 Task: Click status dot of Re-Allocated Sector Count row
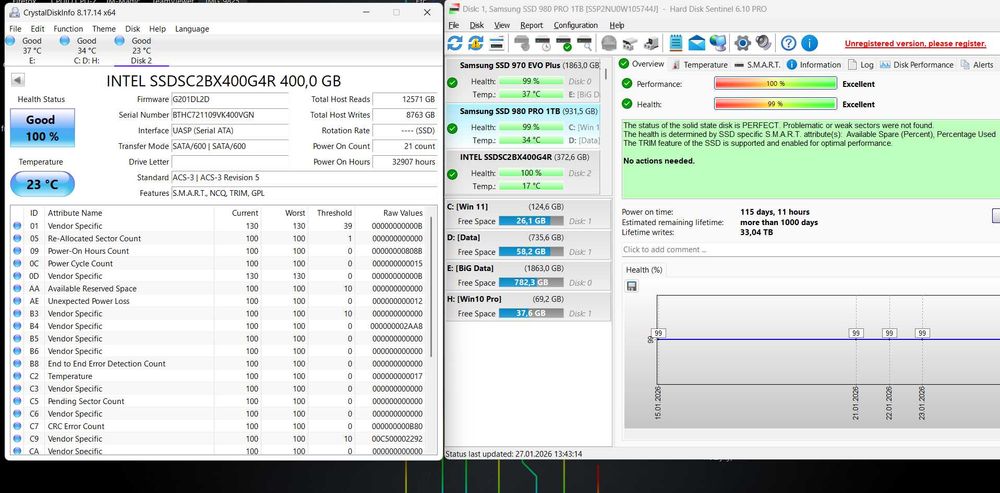[17, 239]
